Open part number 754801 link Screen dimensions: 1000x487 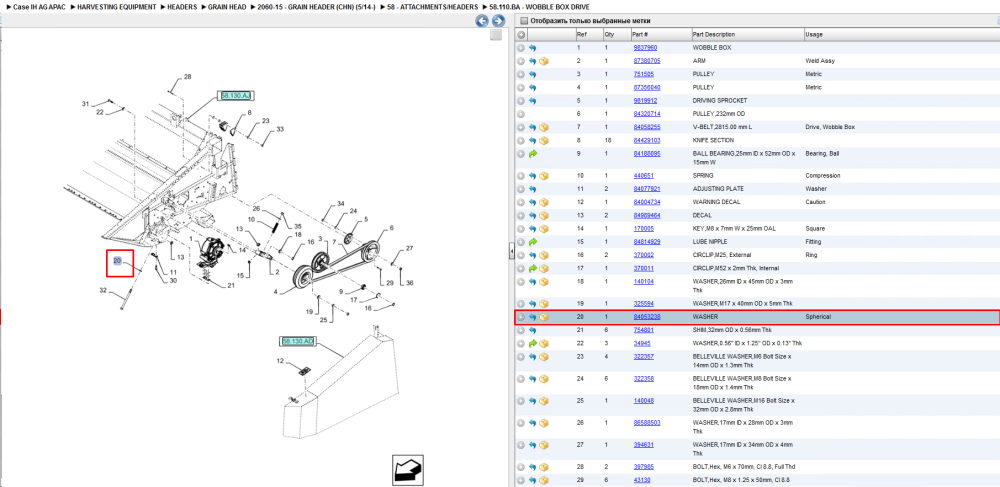(643, 330)
